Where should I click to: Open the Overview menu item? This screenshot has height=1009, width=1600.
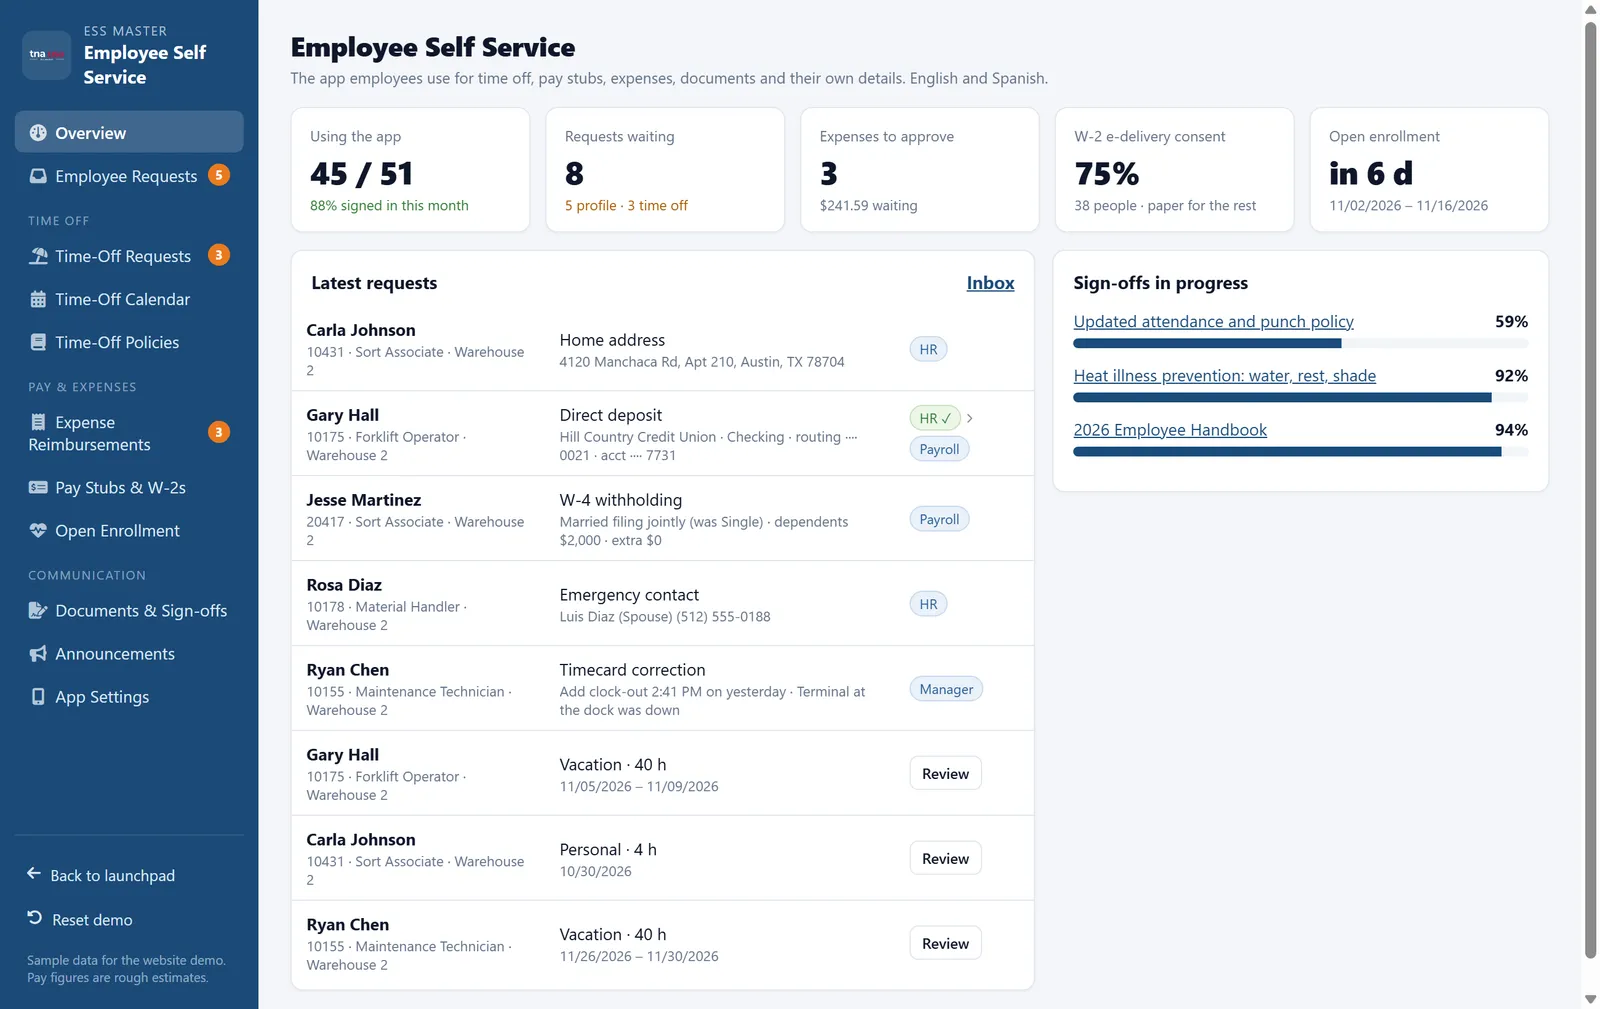[x=129, y=132]
